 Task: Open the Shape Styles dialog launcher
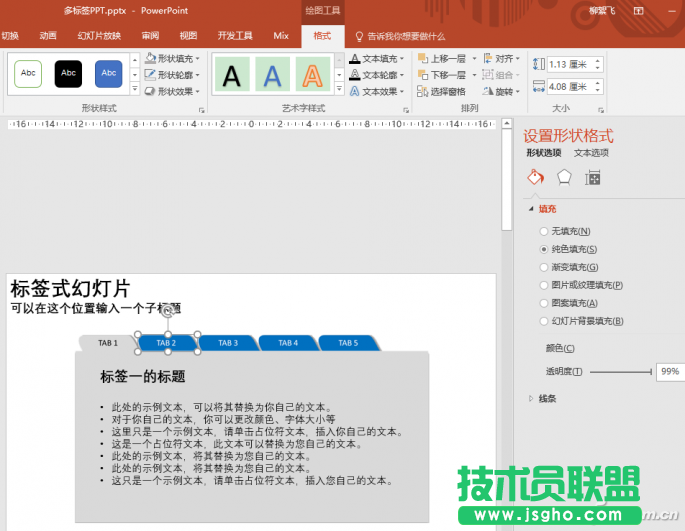pyautogui.click(x=201, y=110)
